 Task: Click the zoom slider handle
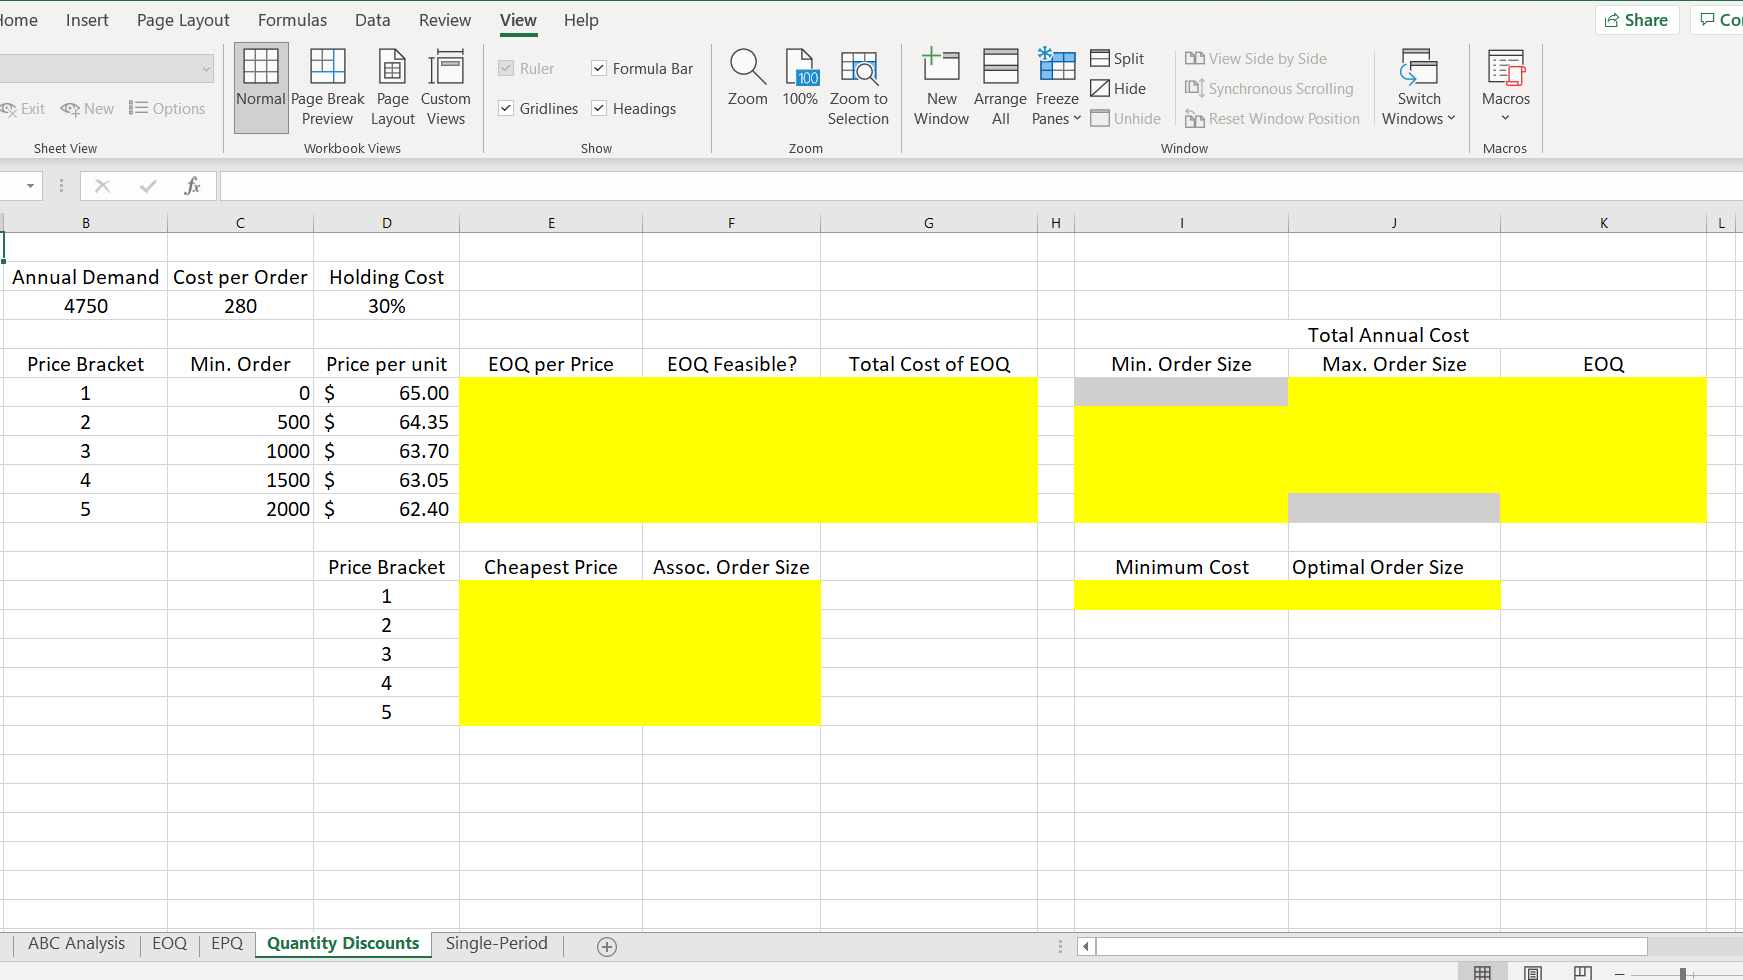pos(1683,974)
